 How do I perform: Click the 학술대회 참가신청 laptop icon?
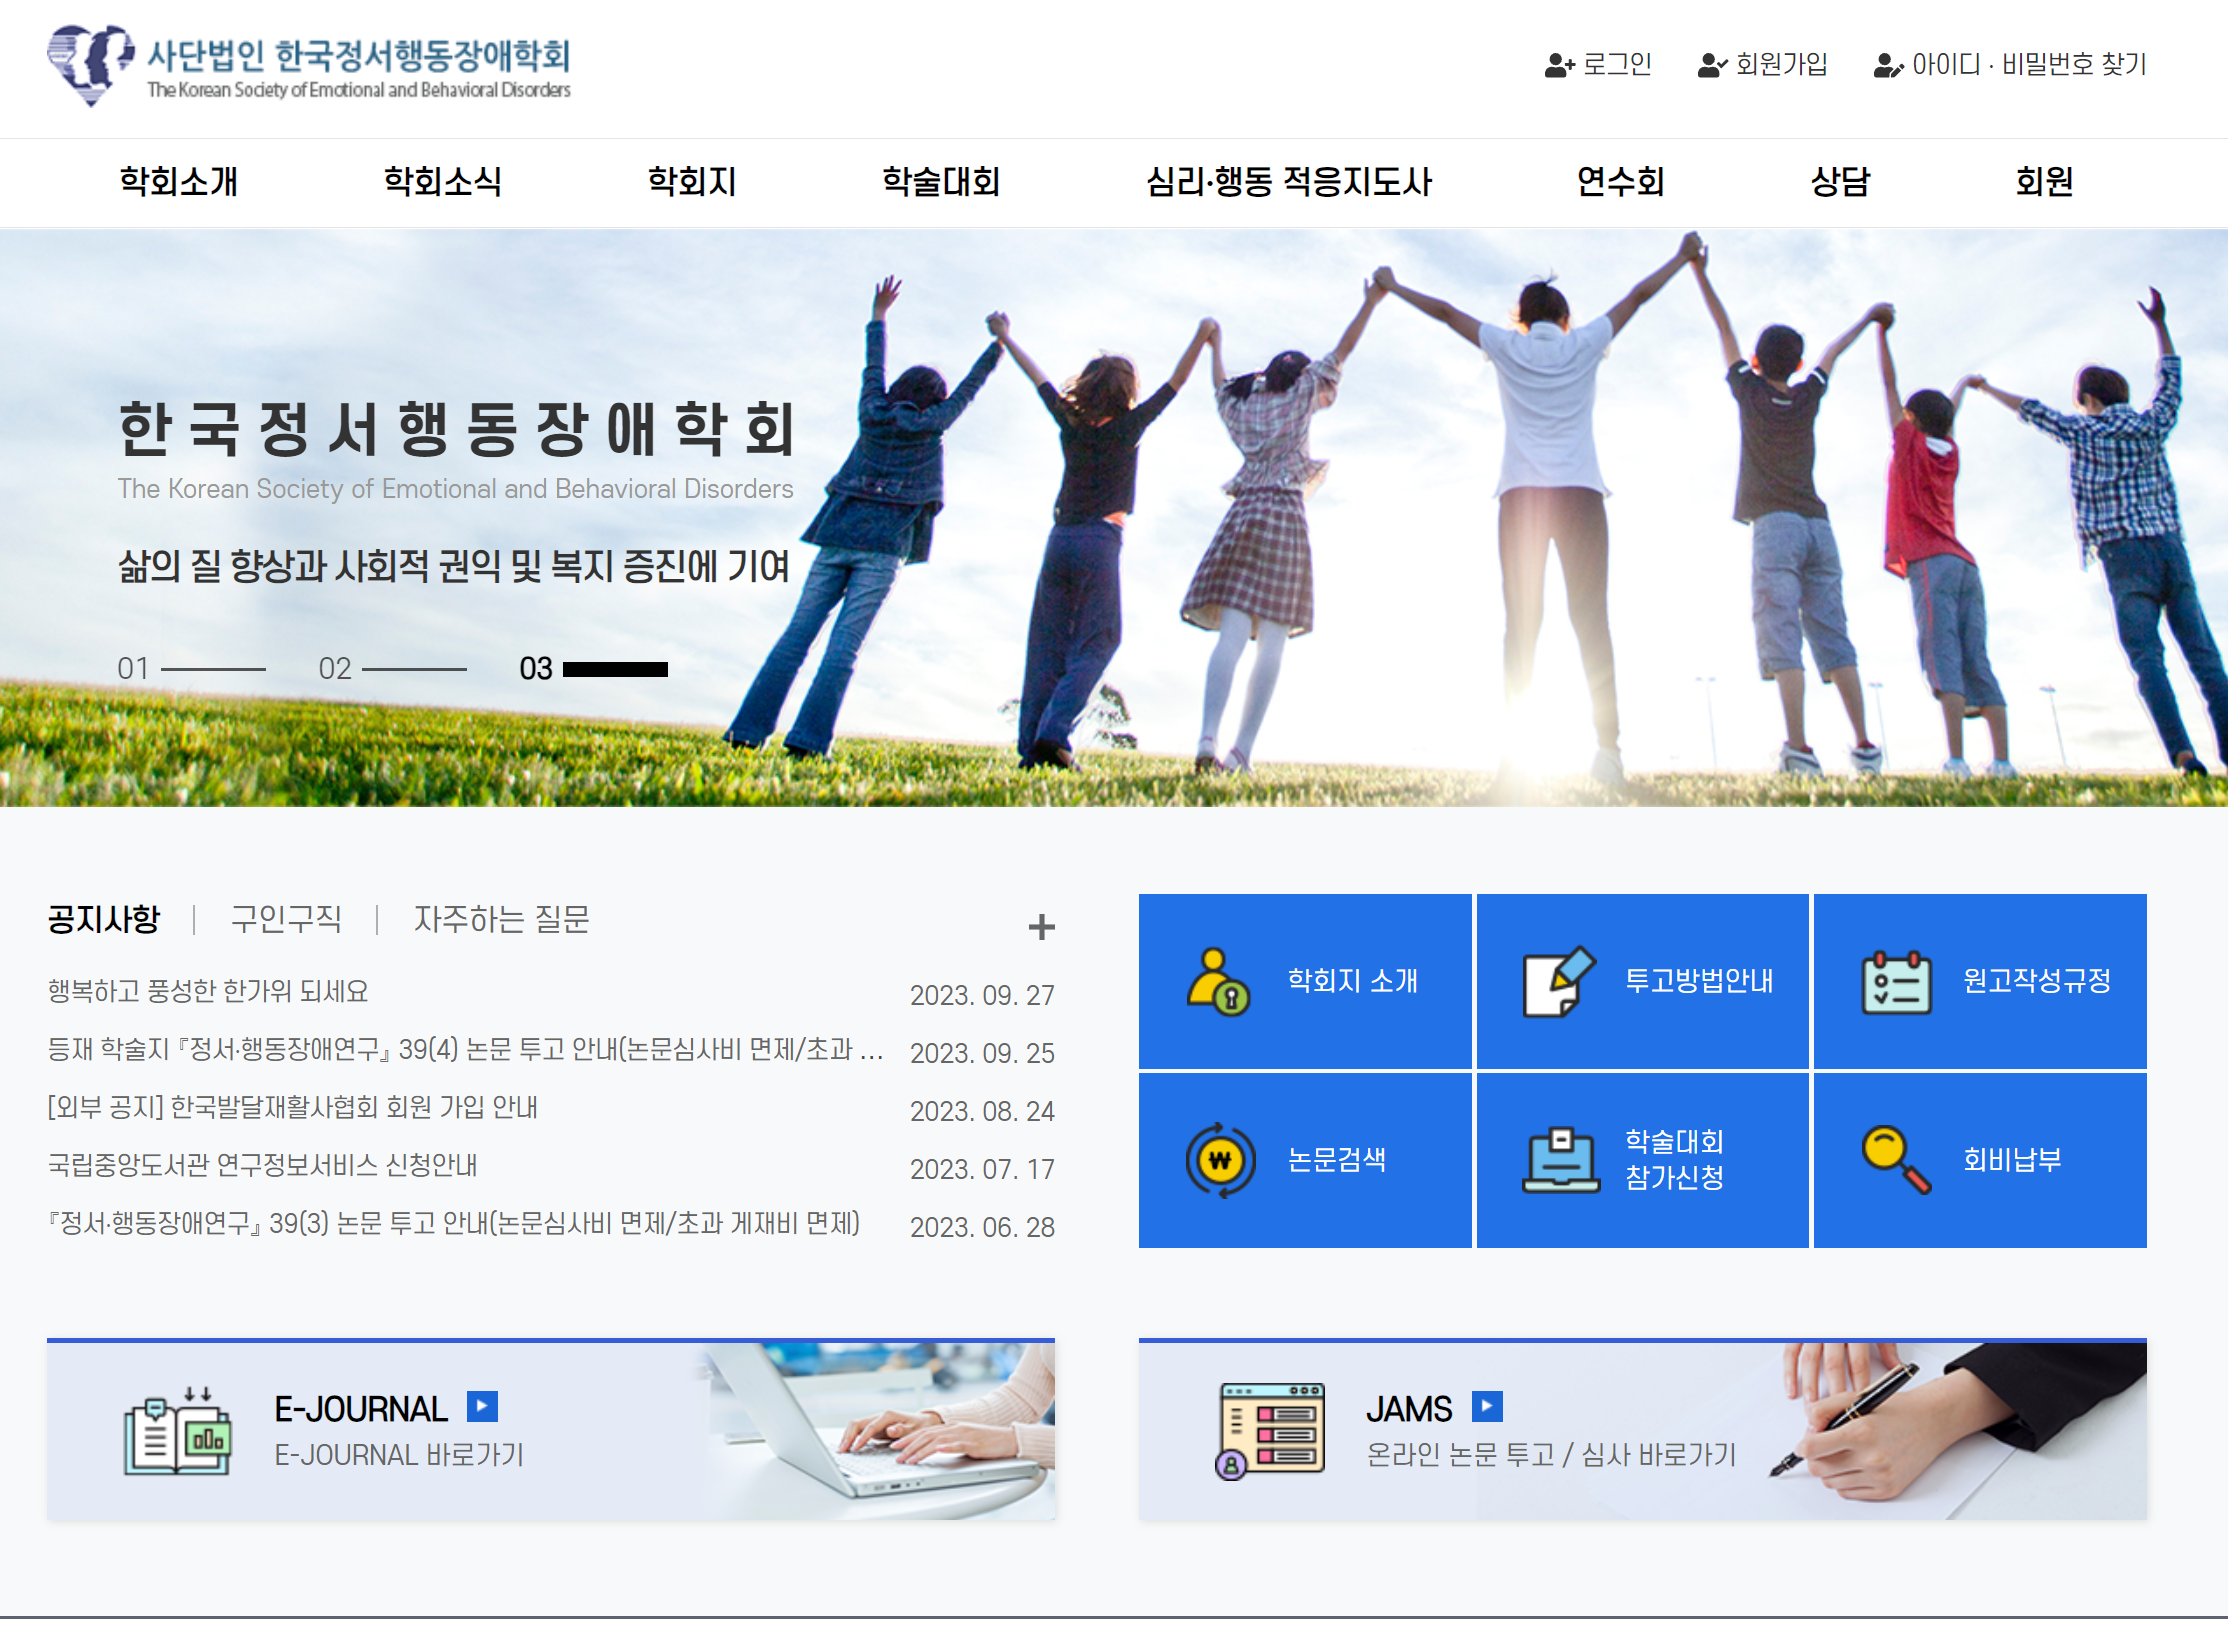point(1560,1160)
